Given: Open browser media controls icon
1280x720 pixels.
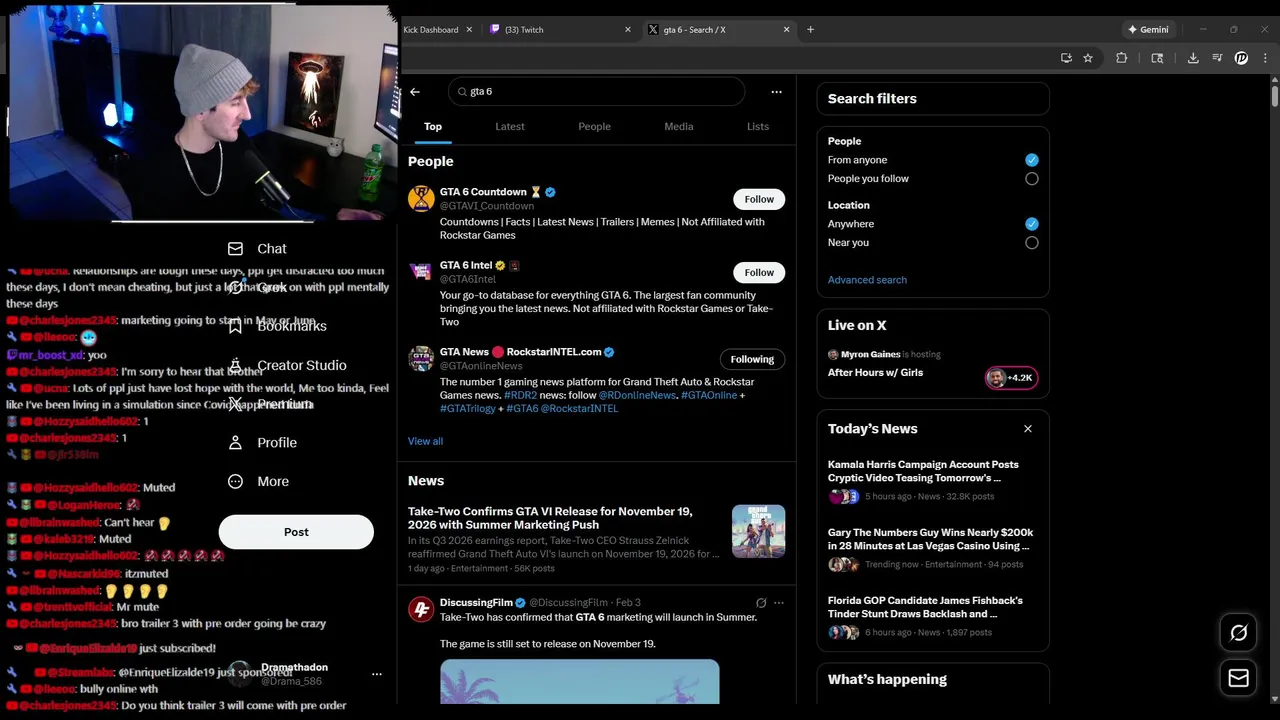Looking at the screenshot, I should pos(1217,58).
